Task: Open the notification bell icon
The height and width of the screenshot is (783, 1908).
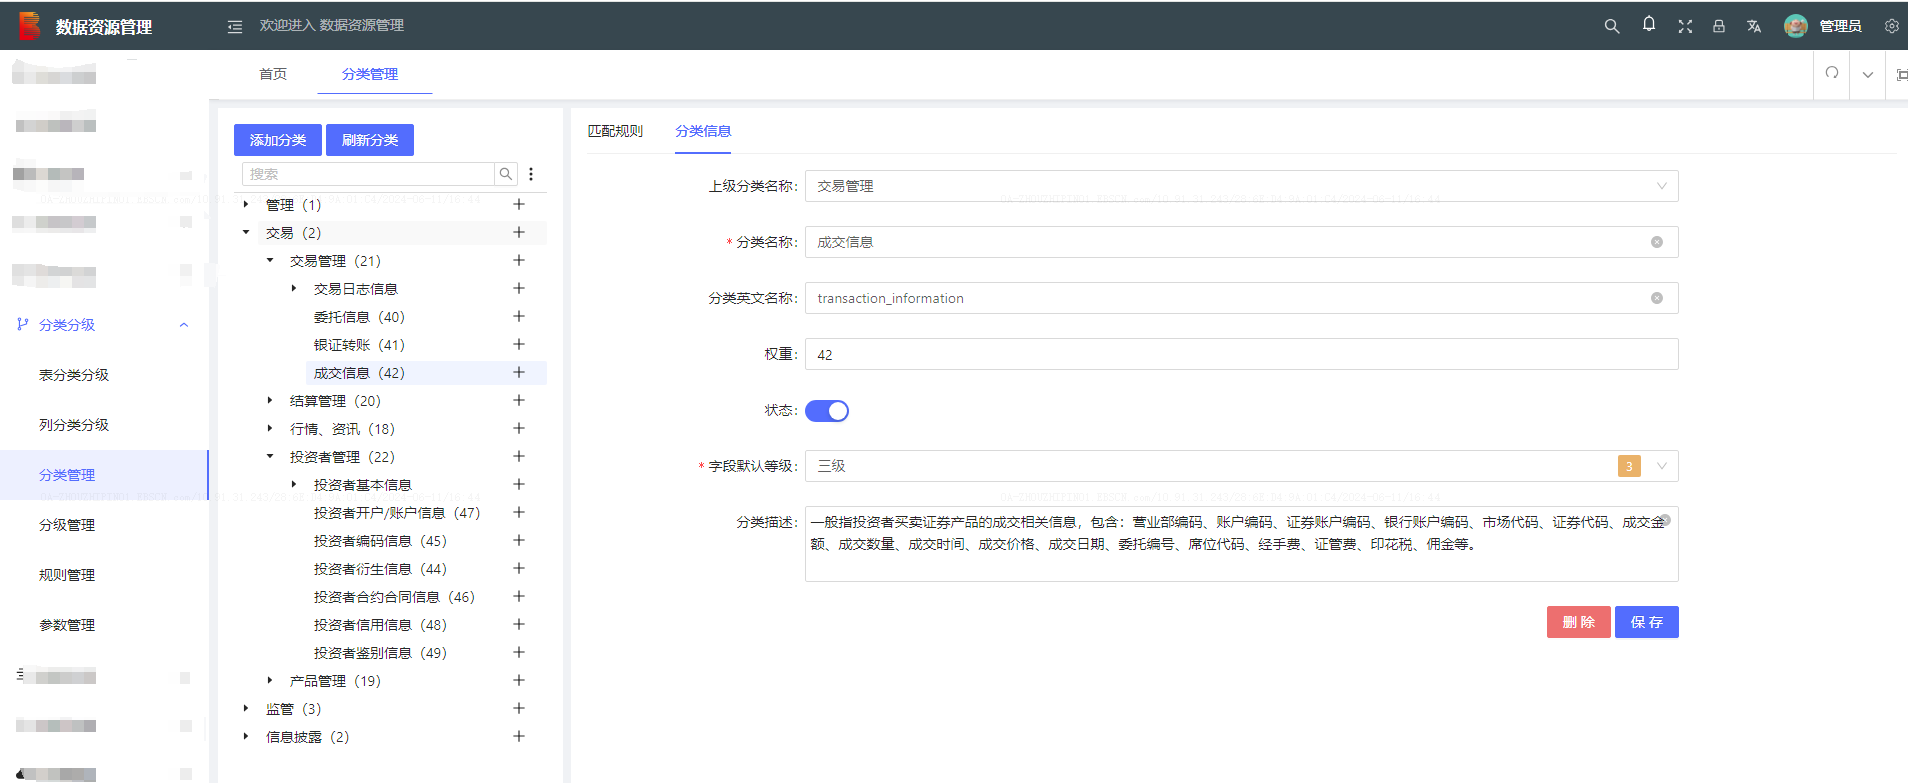Action: (1649, 24)
